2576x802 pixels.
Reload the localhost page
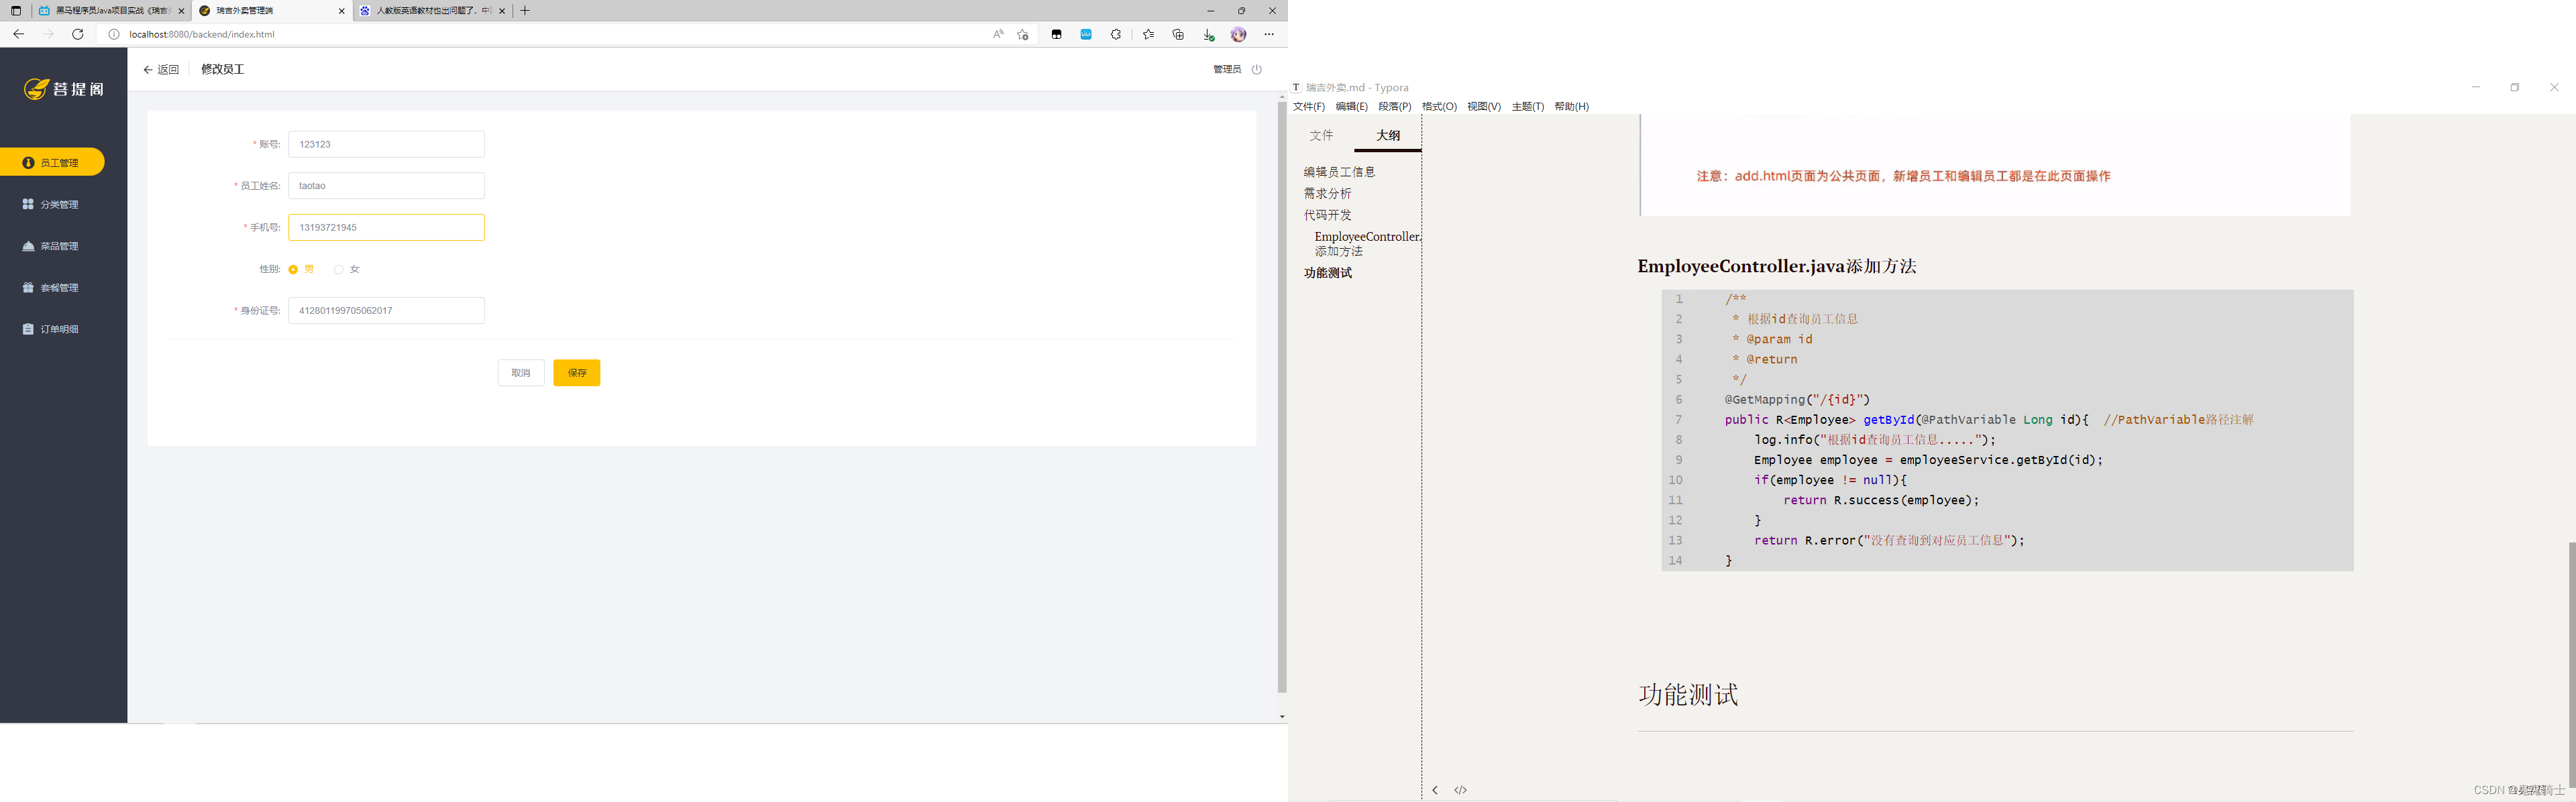pyautogui.click(x=78, y=34)
